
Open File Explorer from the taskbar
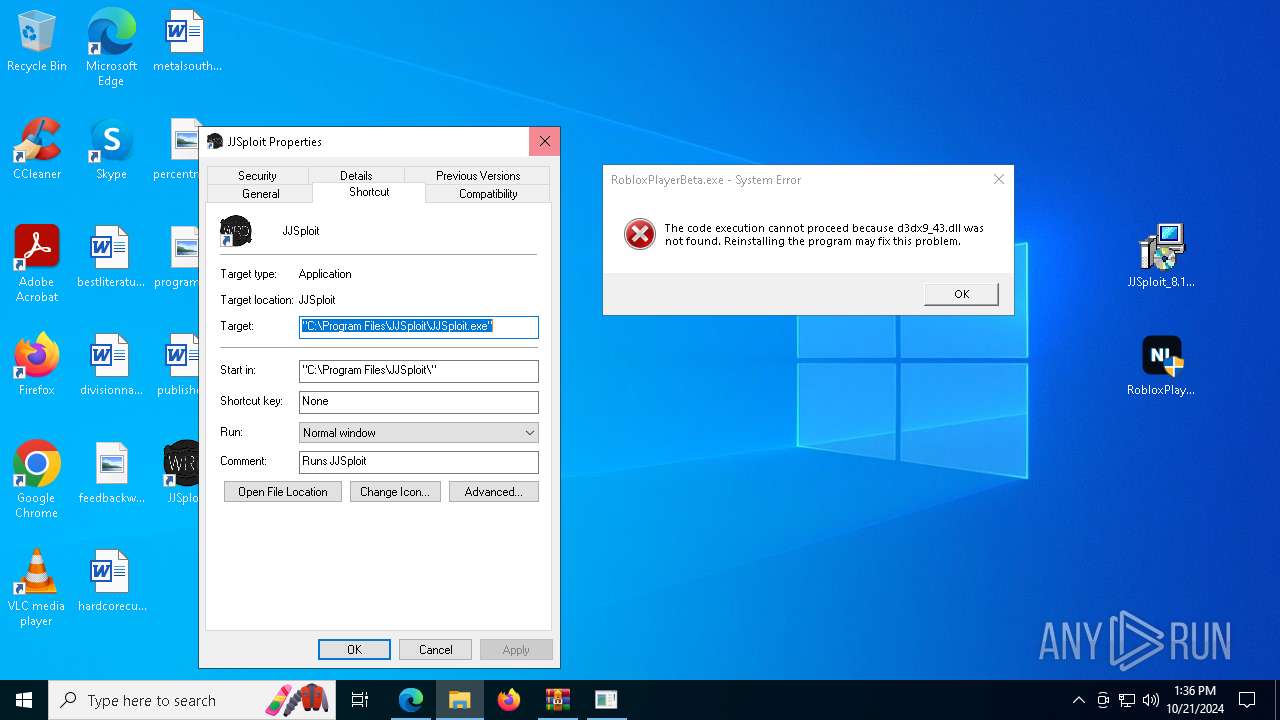[460, 700]
